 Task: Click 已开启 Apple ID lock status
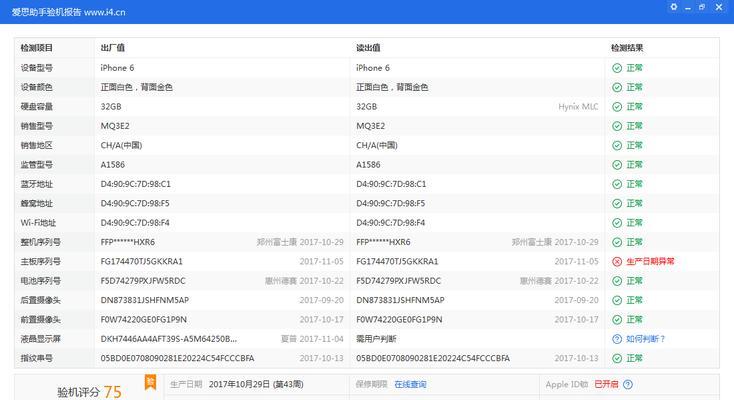[x=606, y=384]
